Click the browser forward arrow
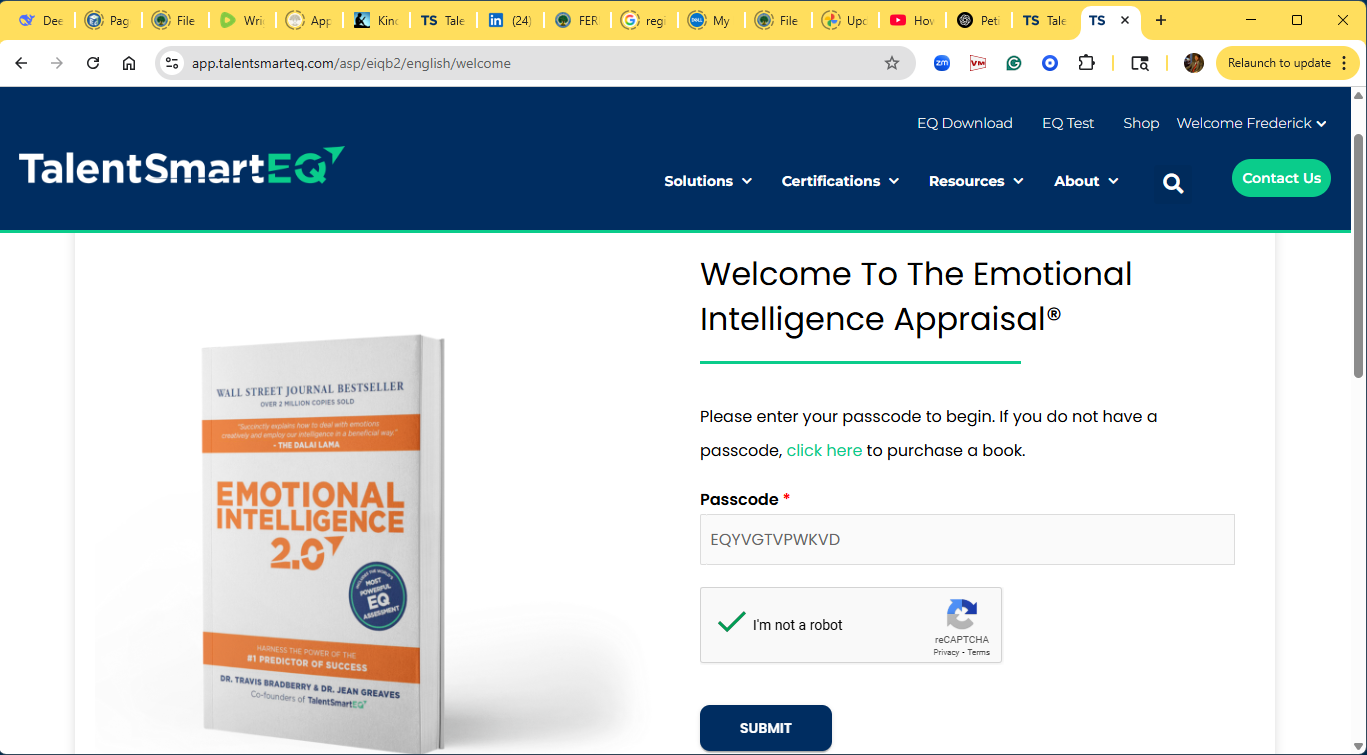This screenshot has height=755, width=1367. 57,63
